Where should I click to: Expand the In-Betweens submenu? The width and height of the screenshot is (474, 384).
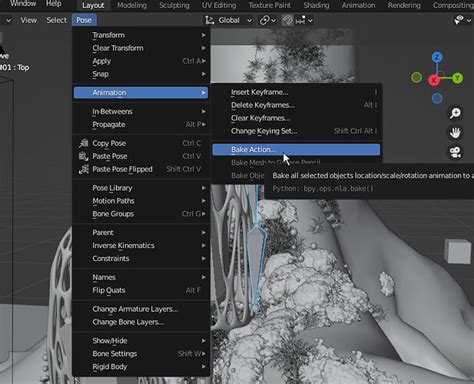coord(141,111)
